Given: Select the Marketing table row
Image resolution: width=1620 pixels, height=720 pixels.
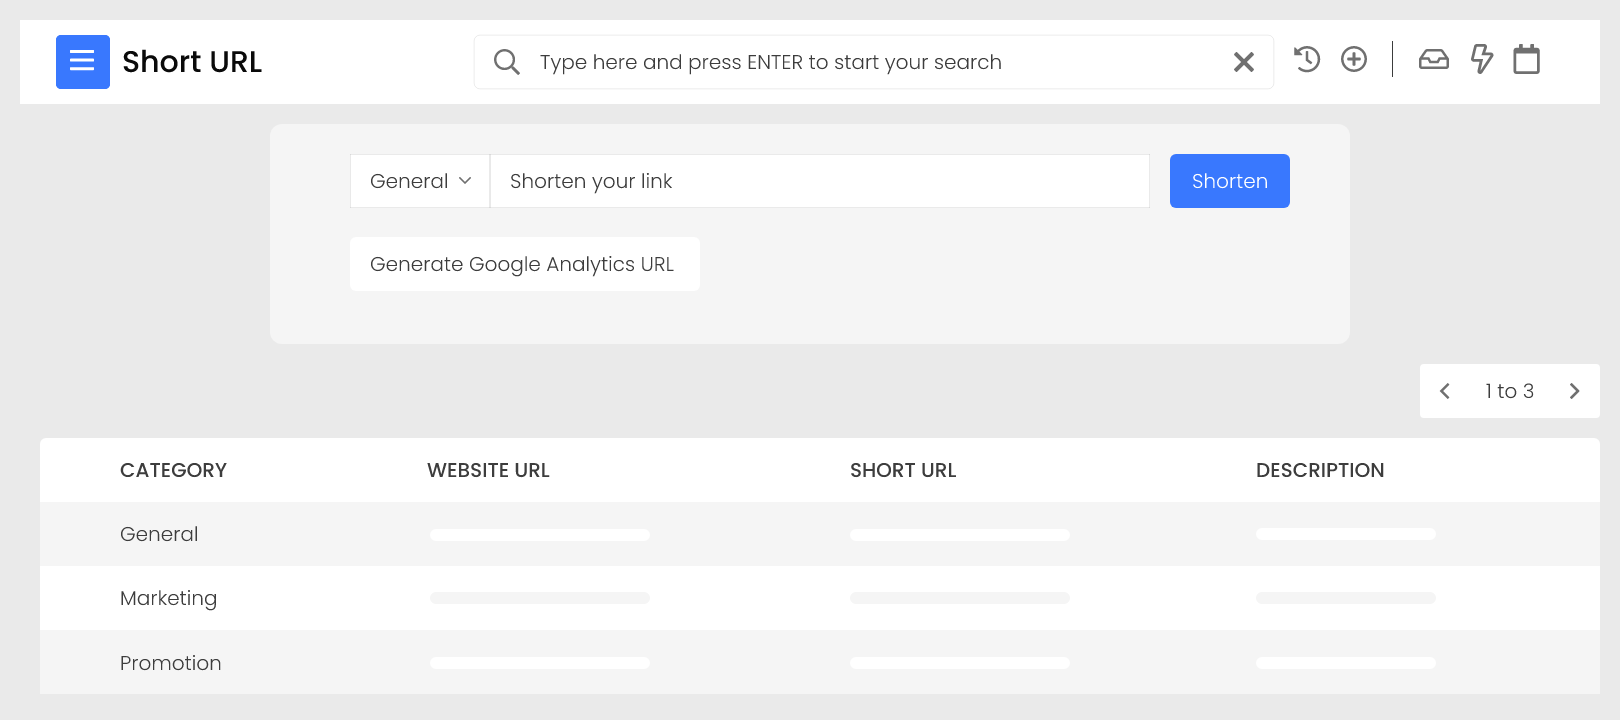Looking at the screenshot, I should [168, 598].
